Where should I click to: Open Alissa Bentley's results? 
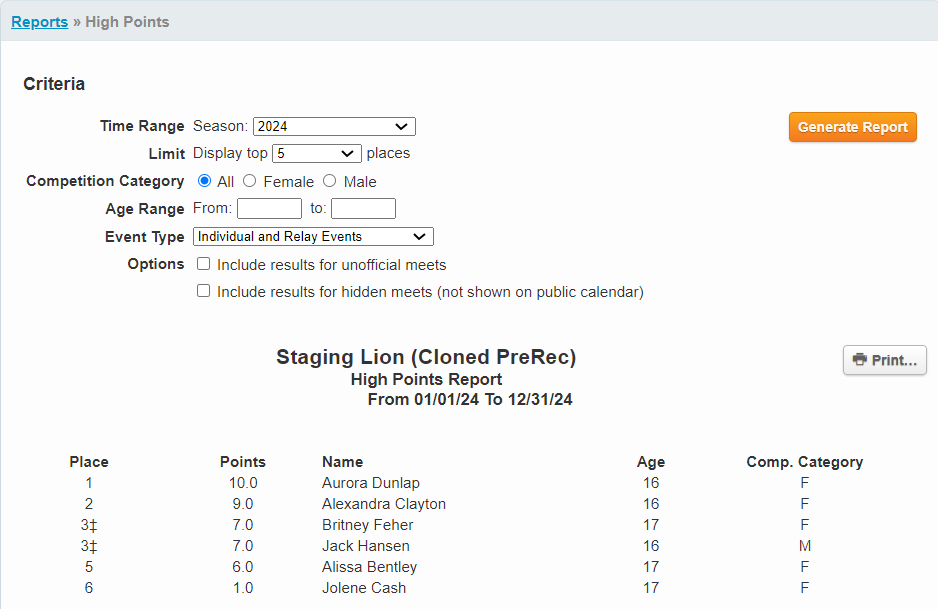pos(369,567)
